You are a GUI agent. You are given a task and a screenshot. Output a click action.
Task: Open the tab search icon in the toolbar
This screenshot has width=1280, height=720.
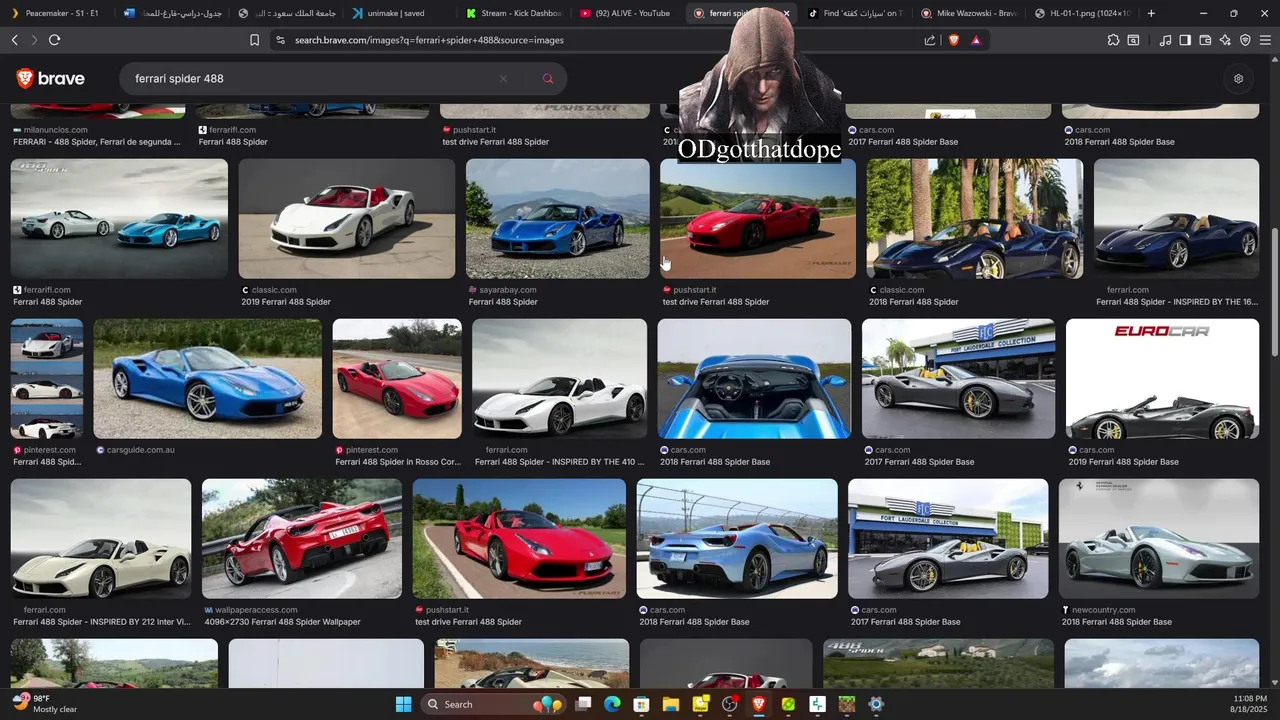(x=1133, y=40)
